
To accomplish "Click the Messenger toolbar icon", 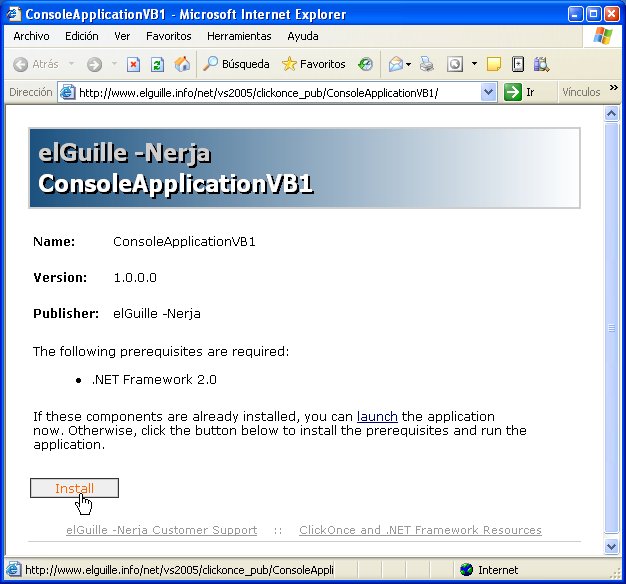I will coord(518,64).
